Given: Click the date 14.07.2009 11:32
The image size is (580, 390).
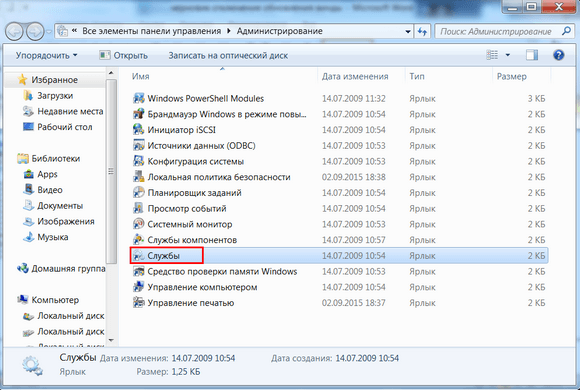Looking at the screenshot, I should [354, 98].
